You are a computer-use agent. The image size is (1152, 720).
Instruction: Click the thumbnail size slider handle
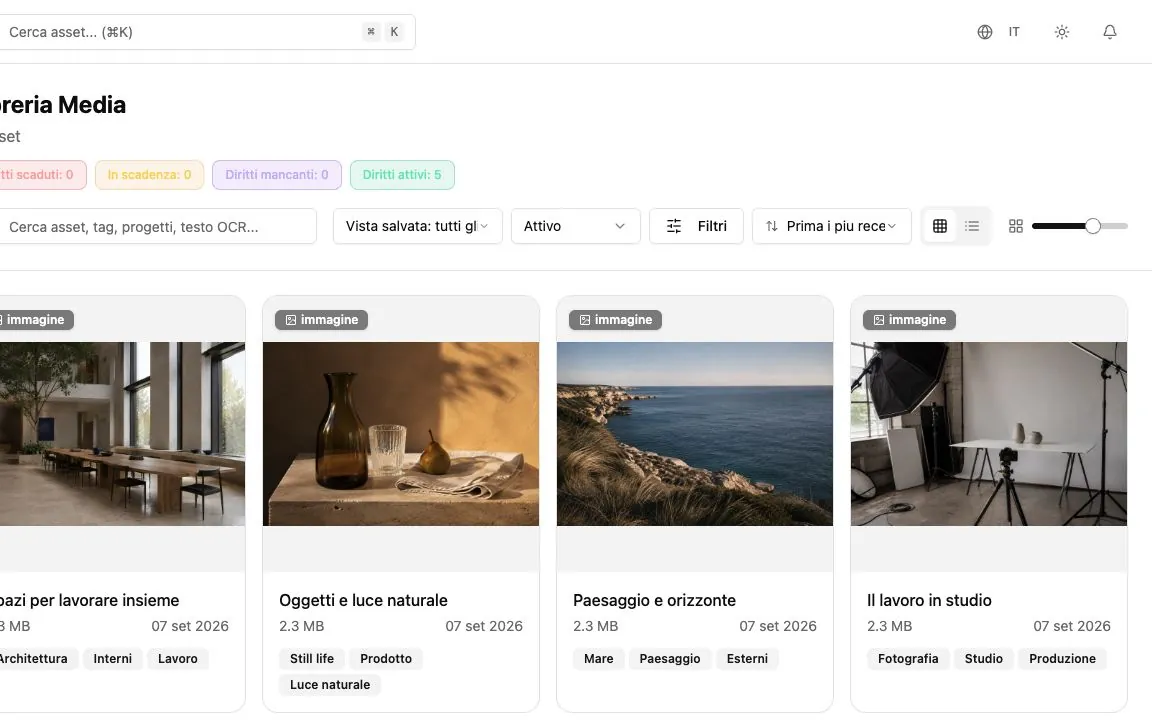pos(1092,226)
